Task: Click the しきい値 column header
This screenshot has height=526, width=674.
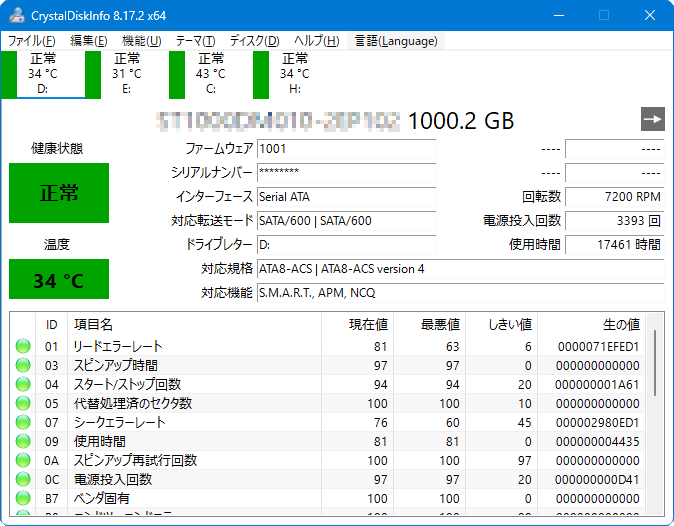Action: click(502, 324)
